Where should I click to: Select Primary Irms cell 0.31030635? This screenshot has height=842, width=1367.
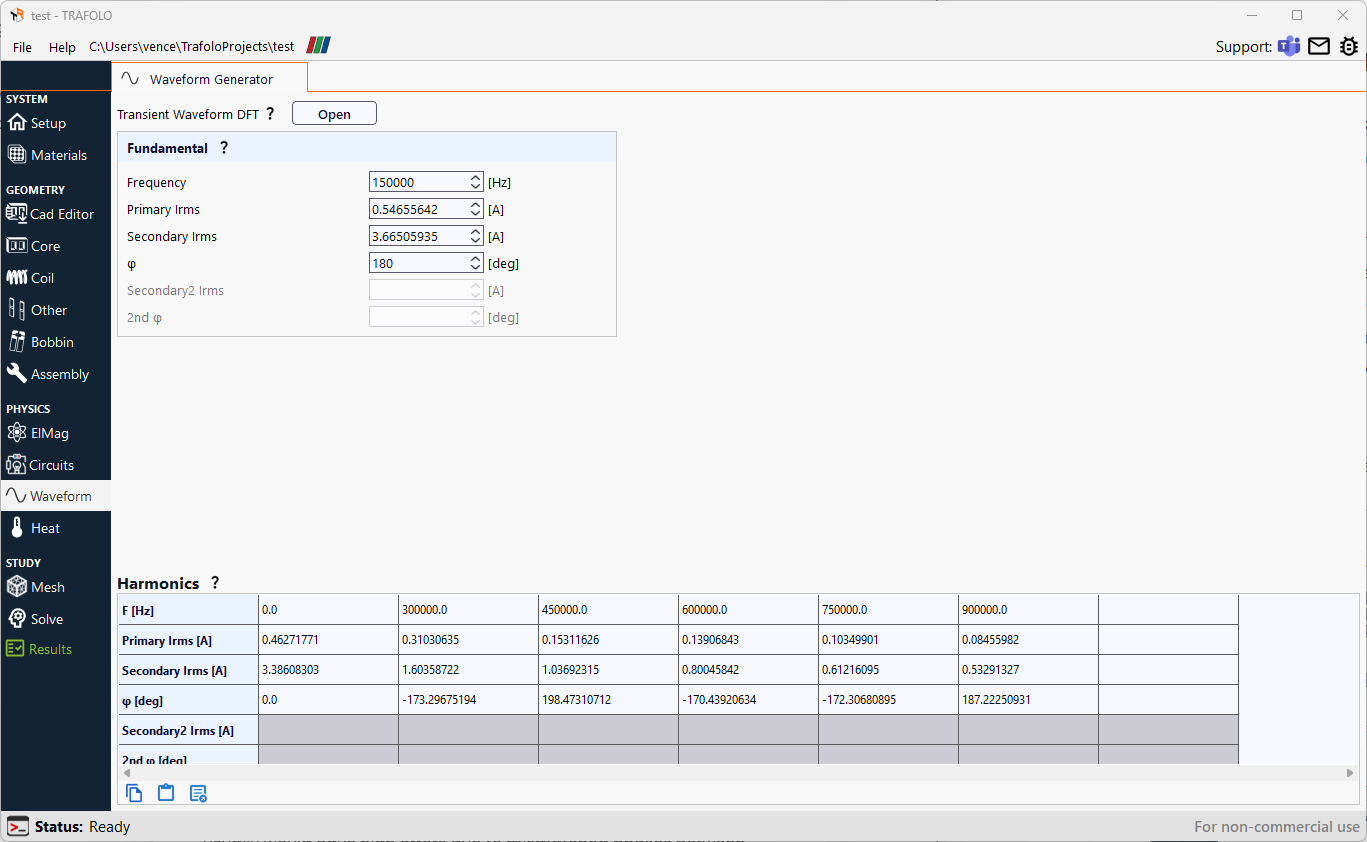pyautogui.click(x=468, y=640)
